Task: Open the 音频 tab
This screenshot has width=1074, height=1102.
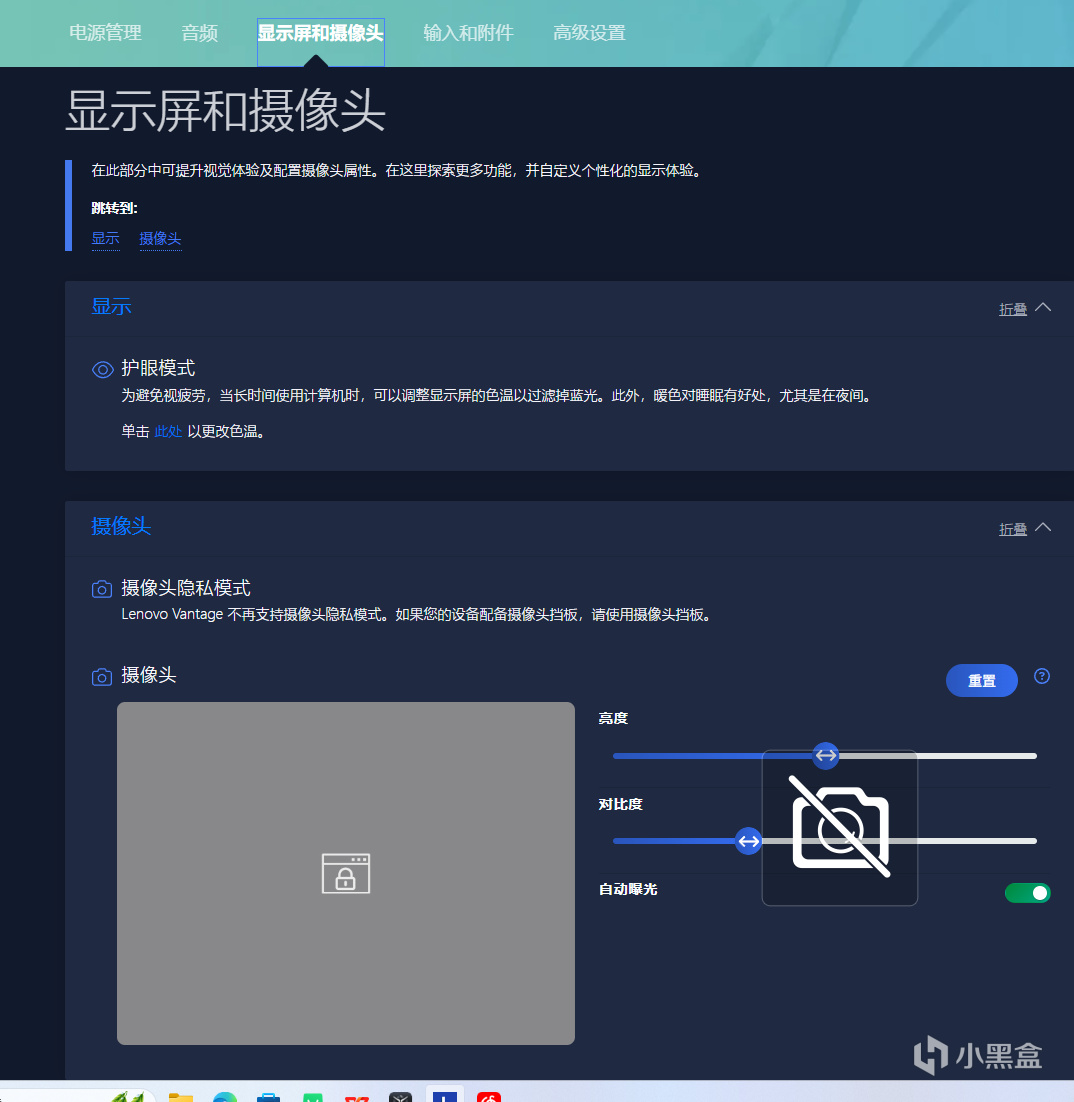Action: click(200, 33)
